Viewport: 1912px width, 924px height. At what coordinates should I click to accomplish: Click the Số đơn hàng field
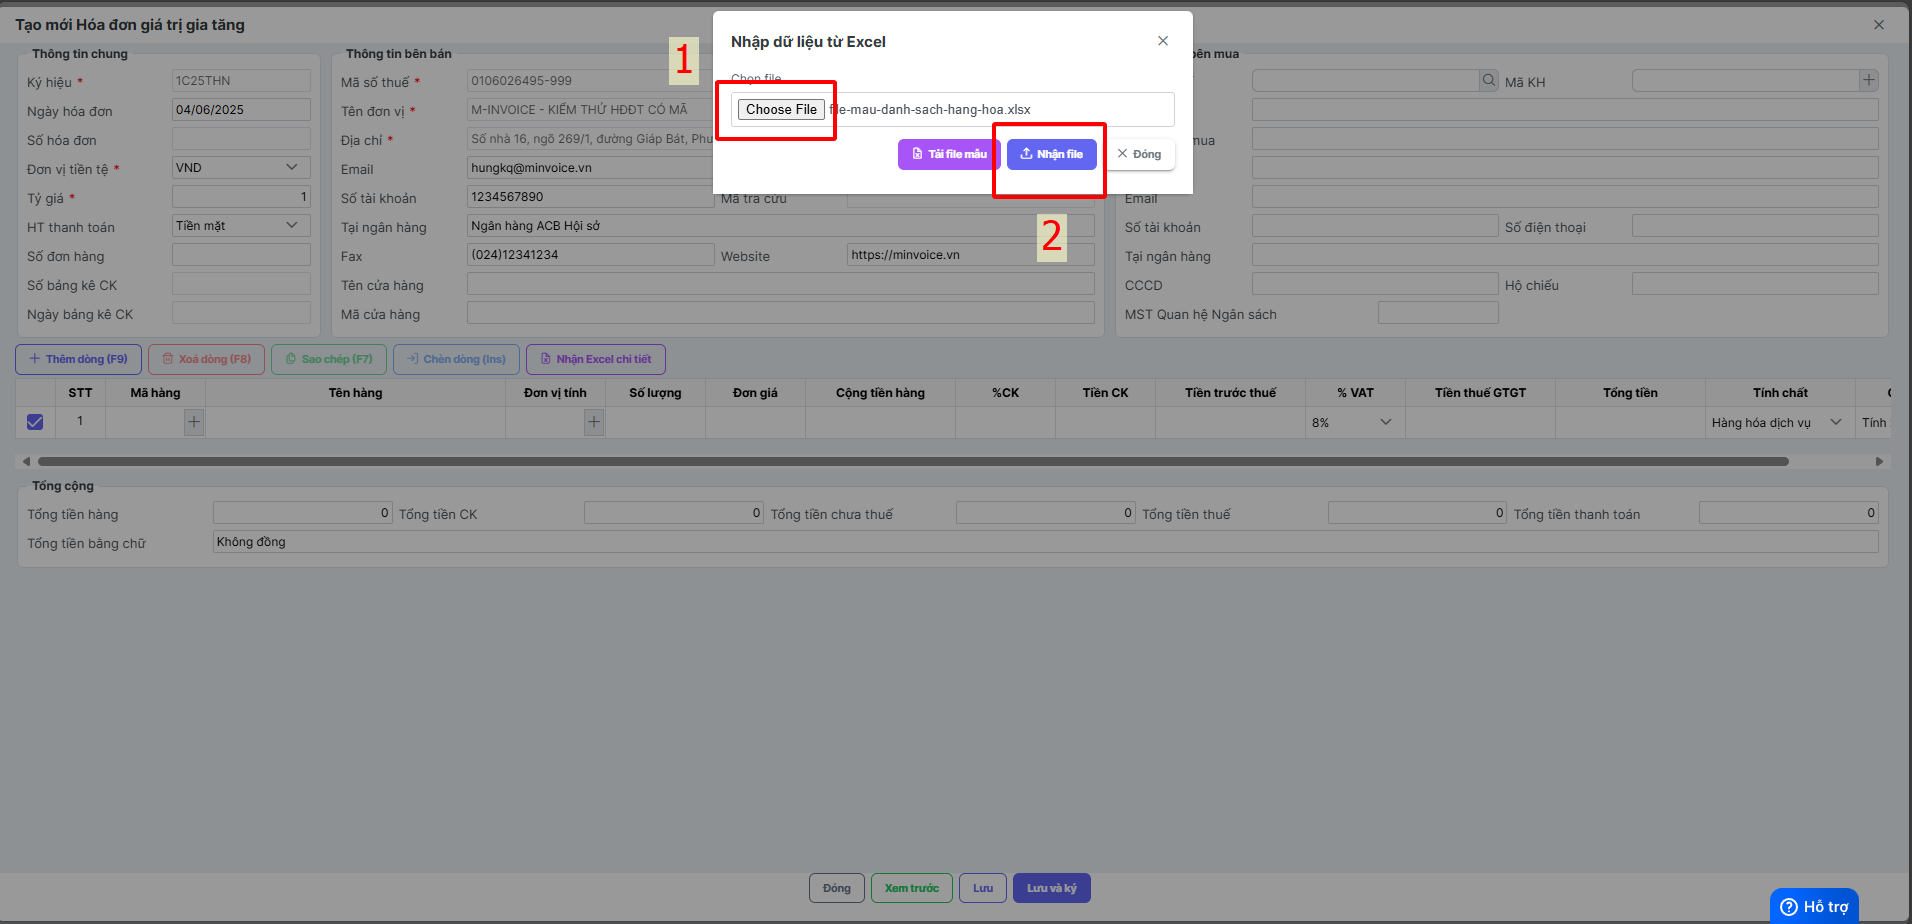coord(241,254)
